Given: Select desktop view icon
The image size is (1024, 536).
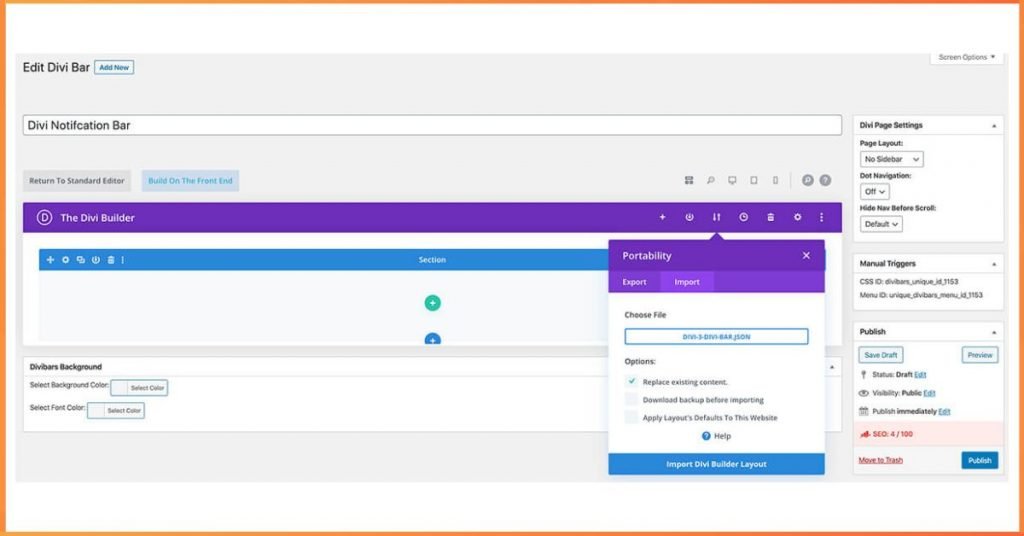Looking at the screenshot, I should 732,180.
